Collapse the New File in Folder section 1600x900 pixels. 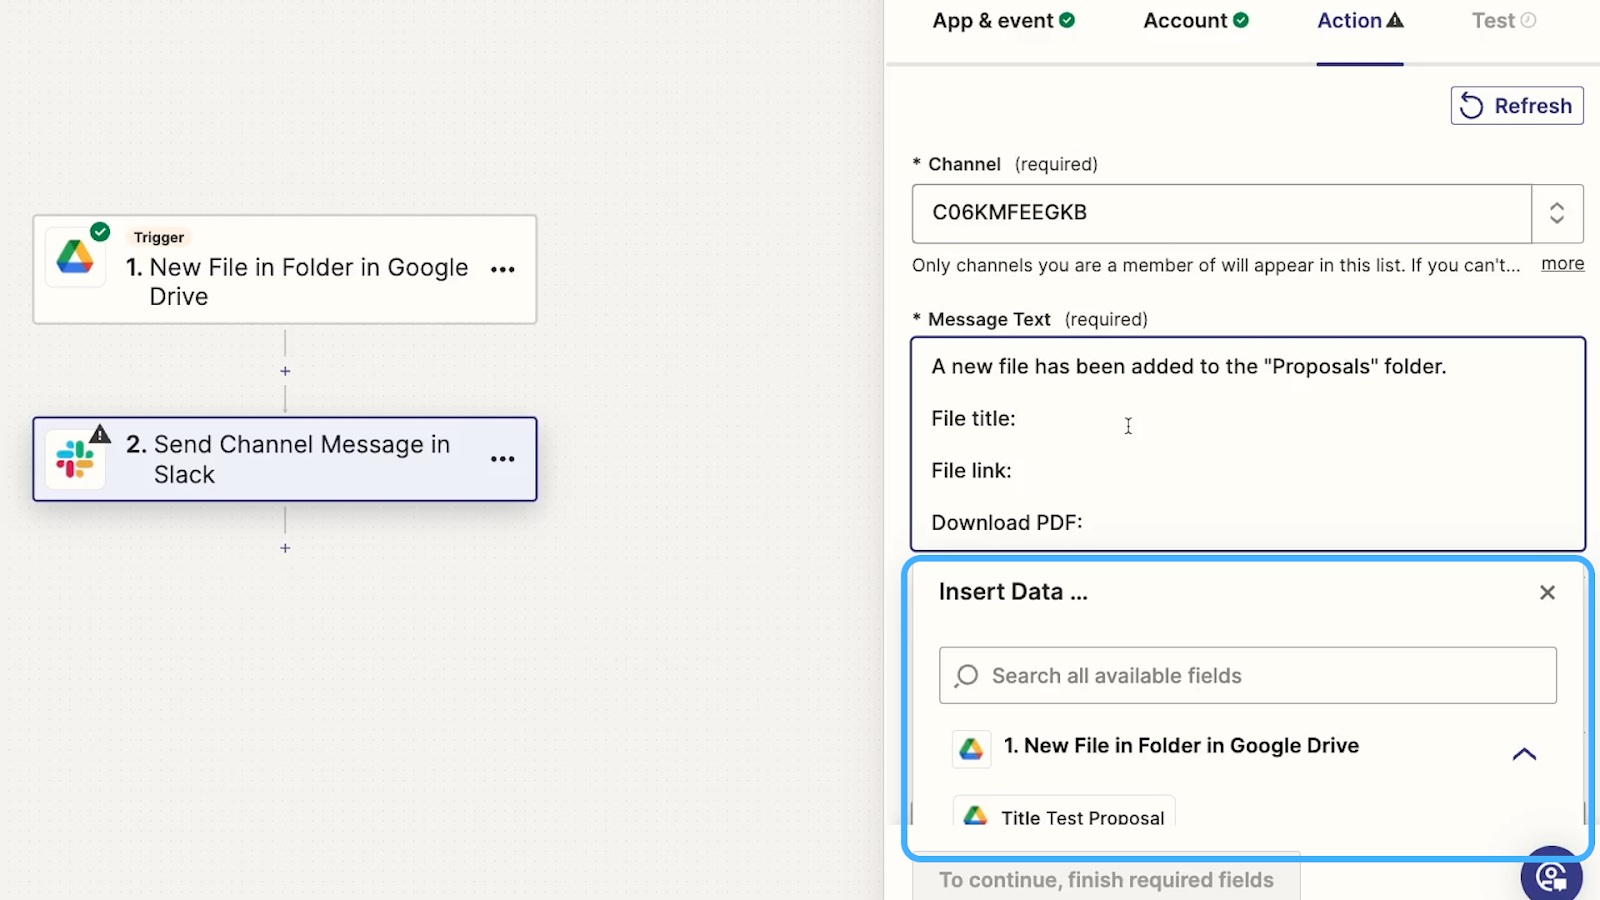pyautogui.click(x=1524, y=754)
